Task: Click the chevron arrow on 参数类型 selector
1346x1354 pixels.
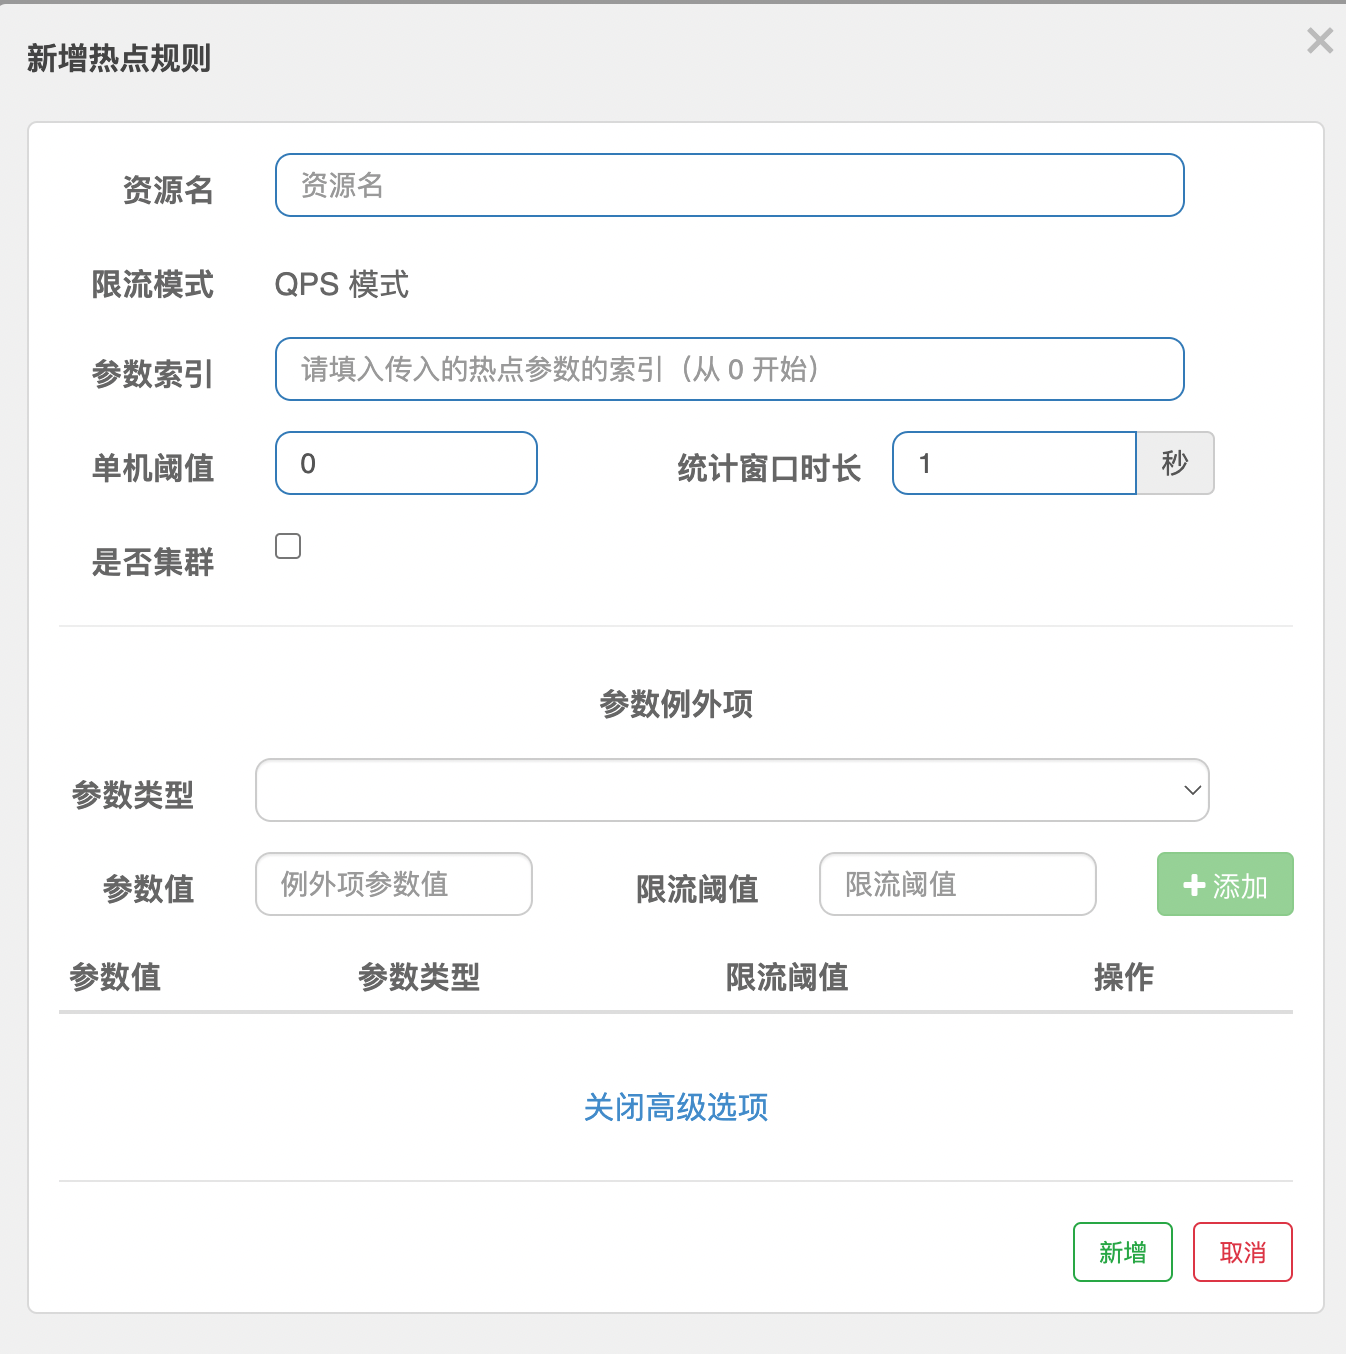Action: coord(1192,790)
